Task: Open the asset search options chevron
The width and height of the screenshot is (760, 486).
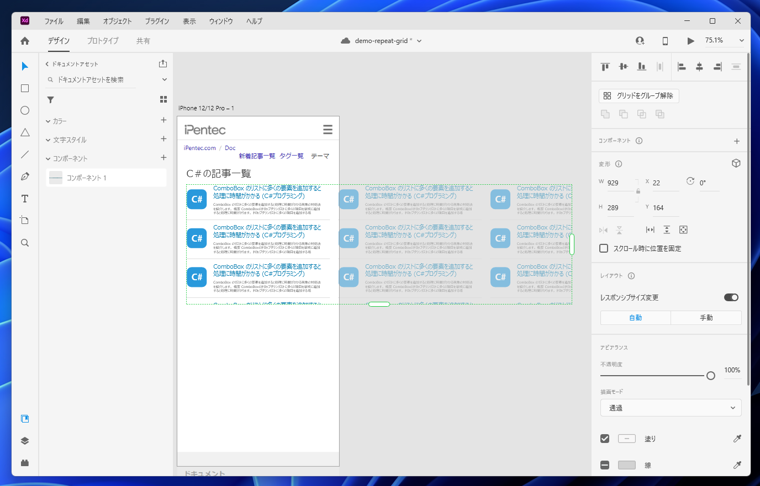Action: coord(164,79)
